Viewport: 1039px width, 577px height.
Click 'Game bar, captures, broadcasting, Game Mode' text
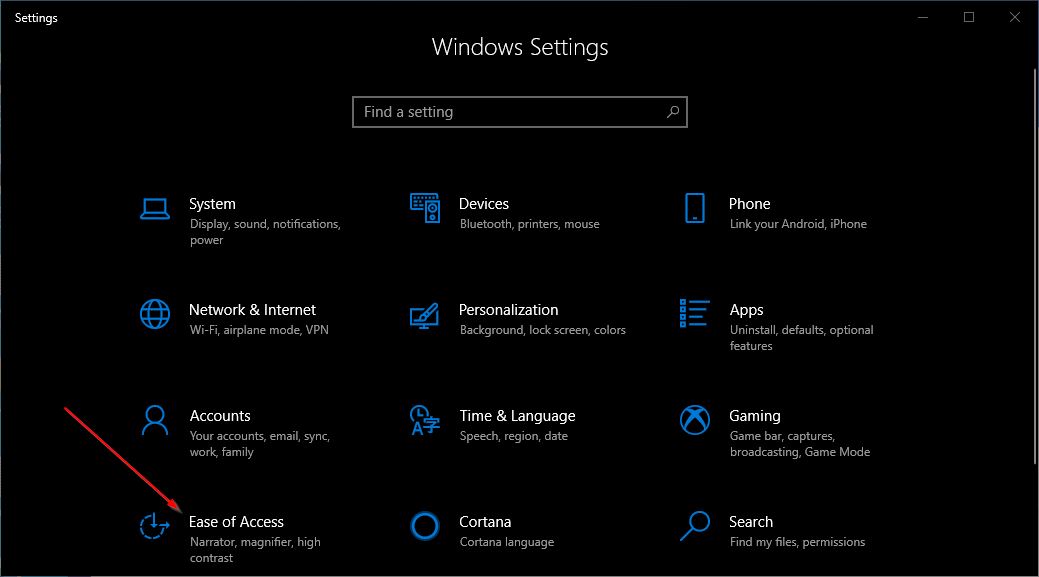tap(800, 444)
